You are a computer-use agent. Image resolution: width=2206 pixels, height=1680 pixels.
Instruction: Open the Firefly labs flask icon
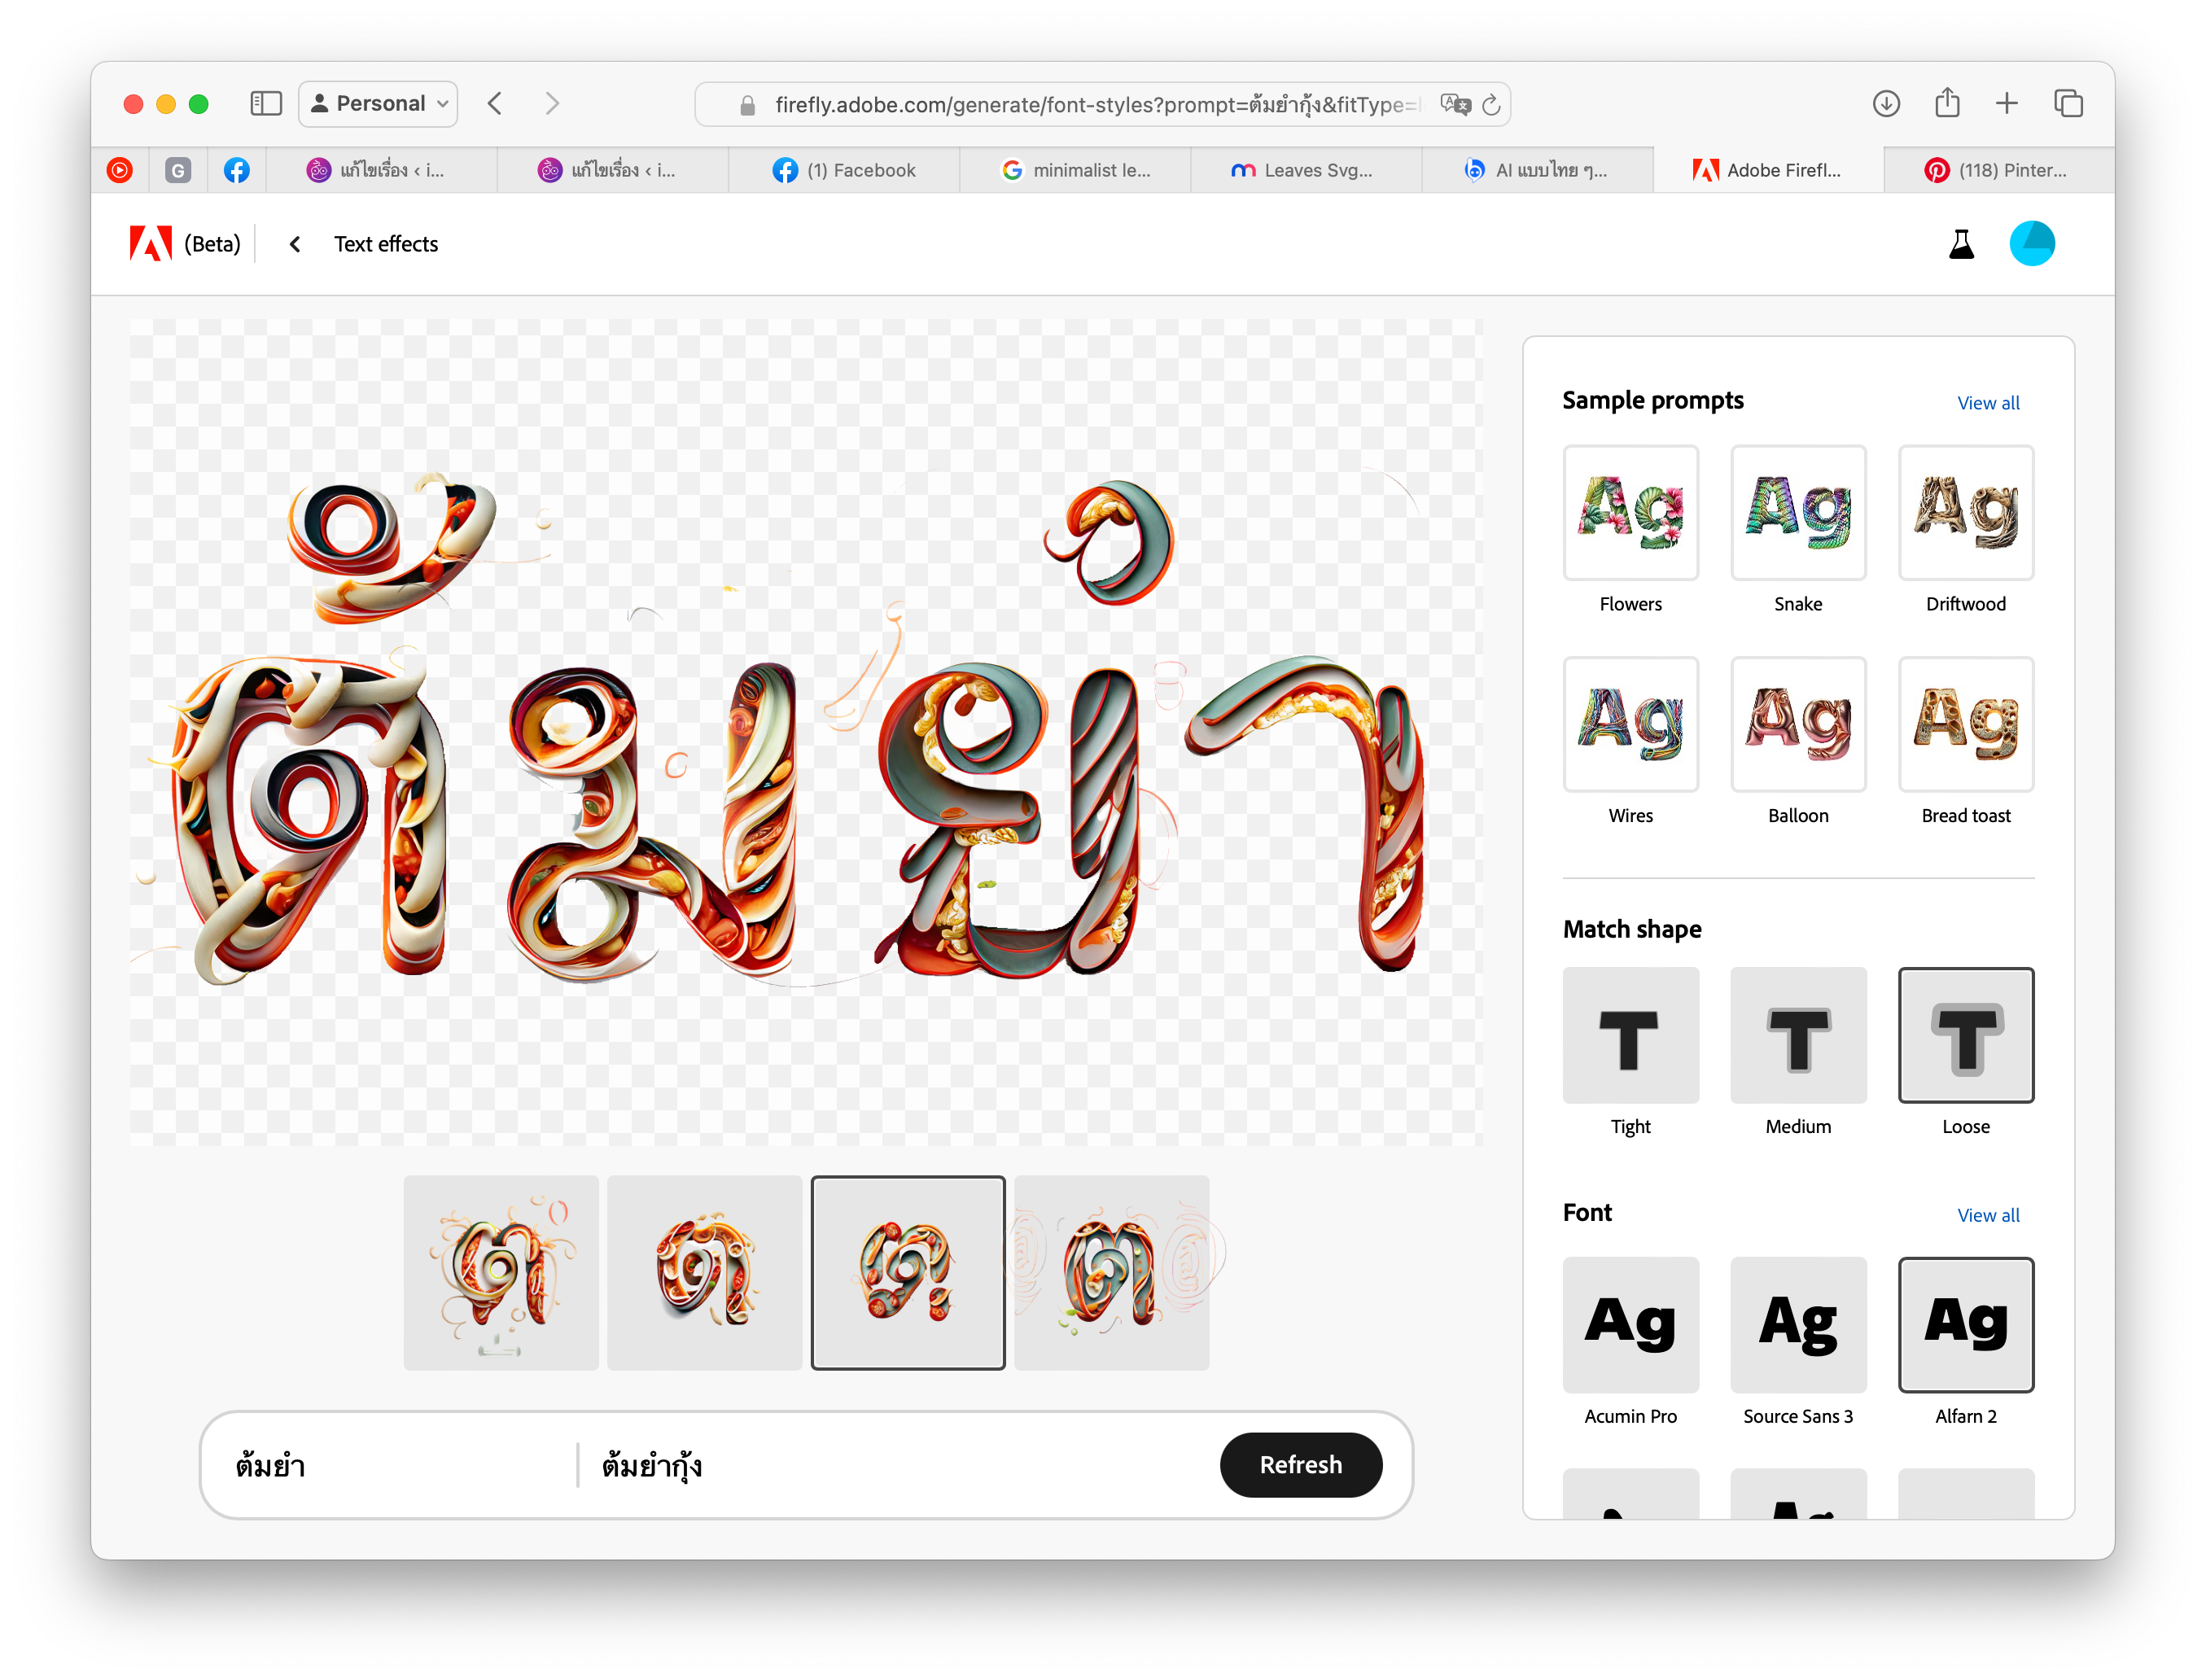tap(1961, 244)
